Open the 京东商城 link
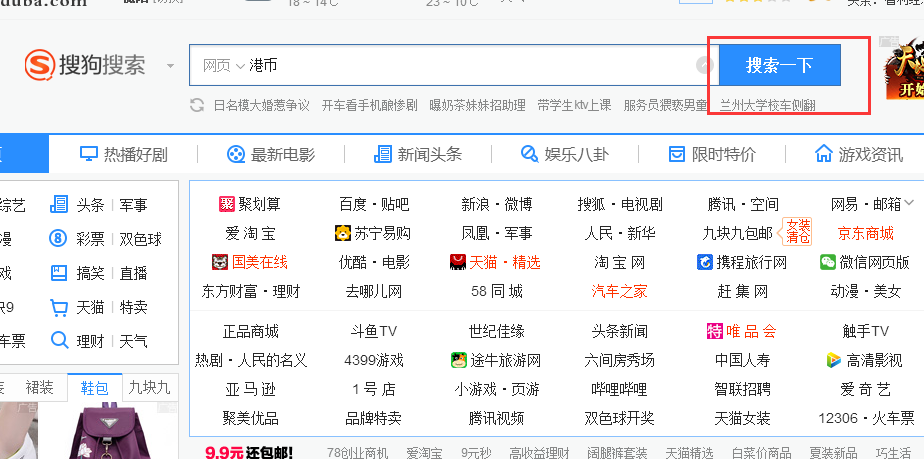 click(866, 233)
